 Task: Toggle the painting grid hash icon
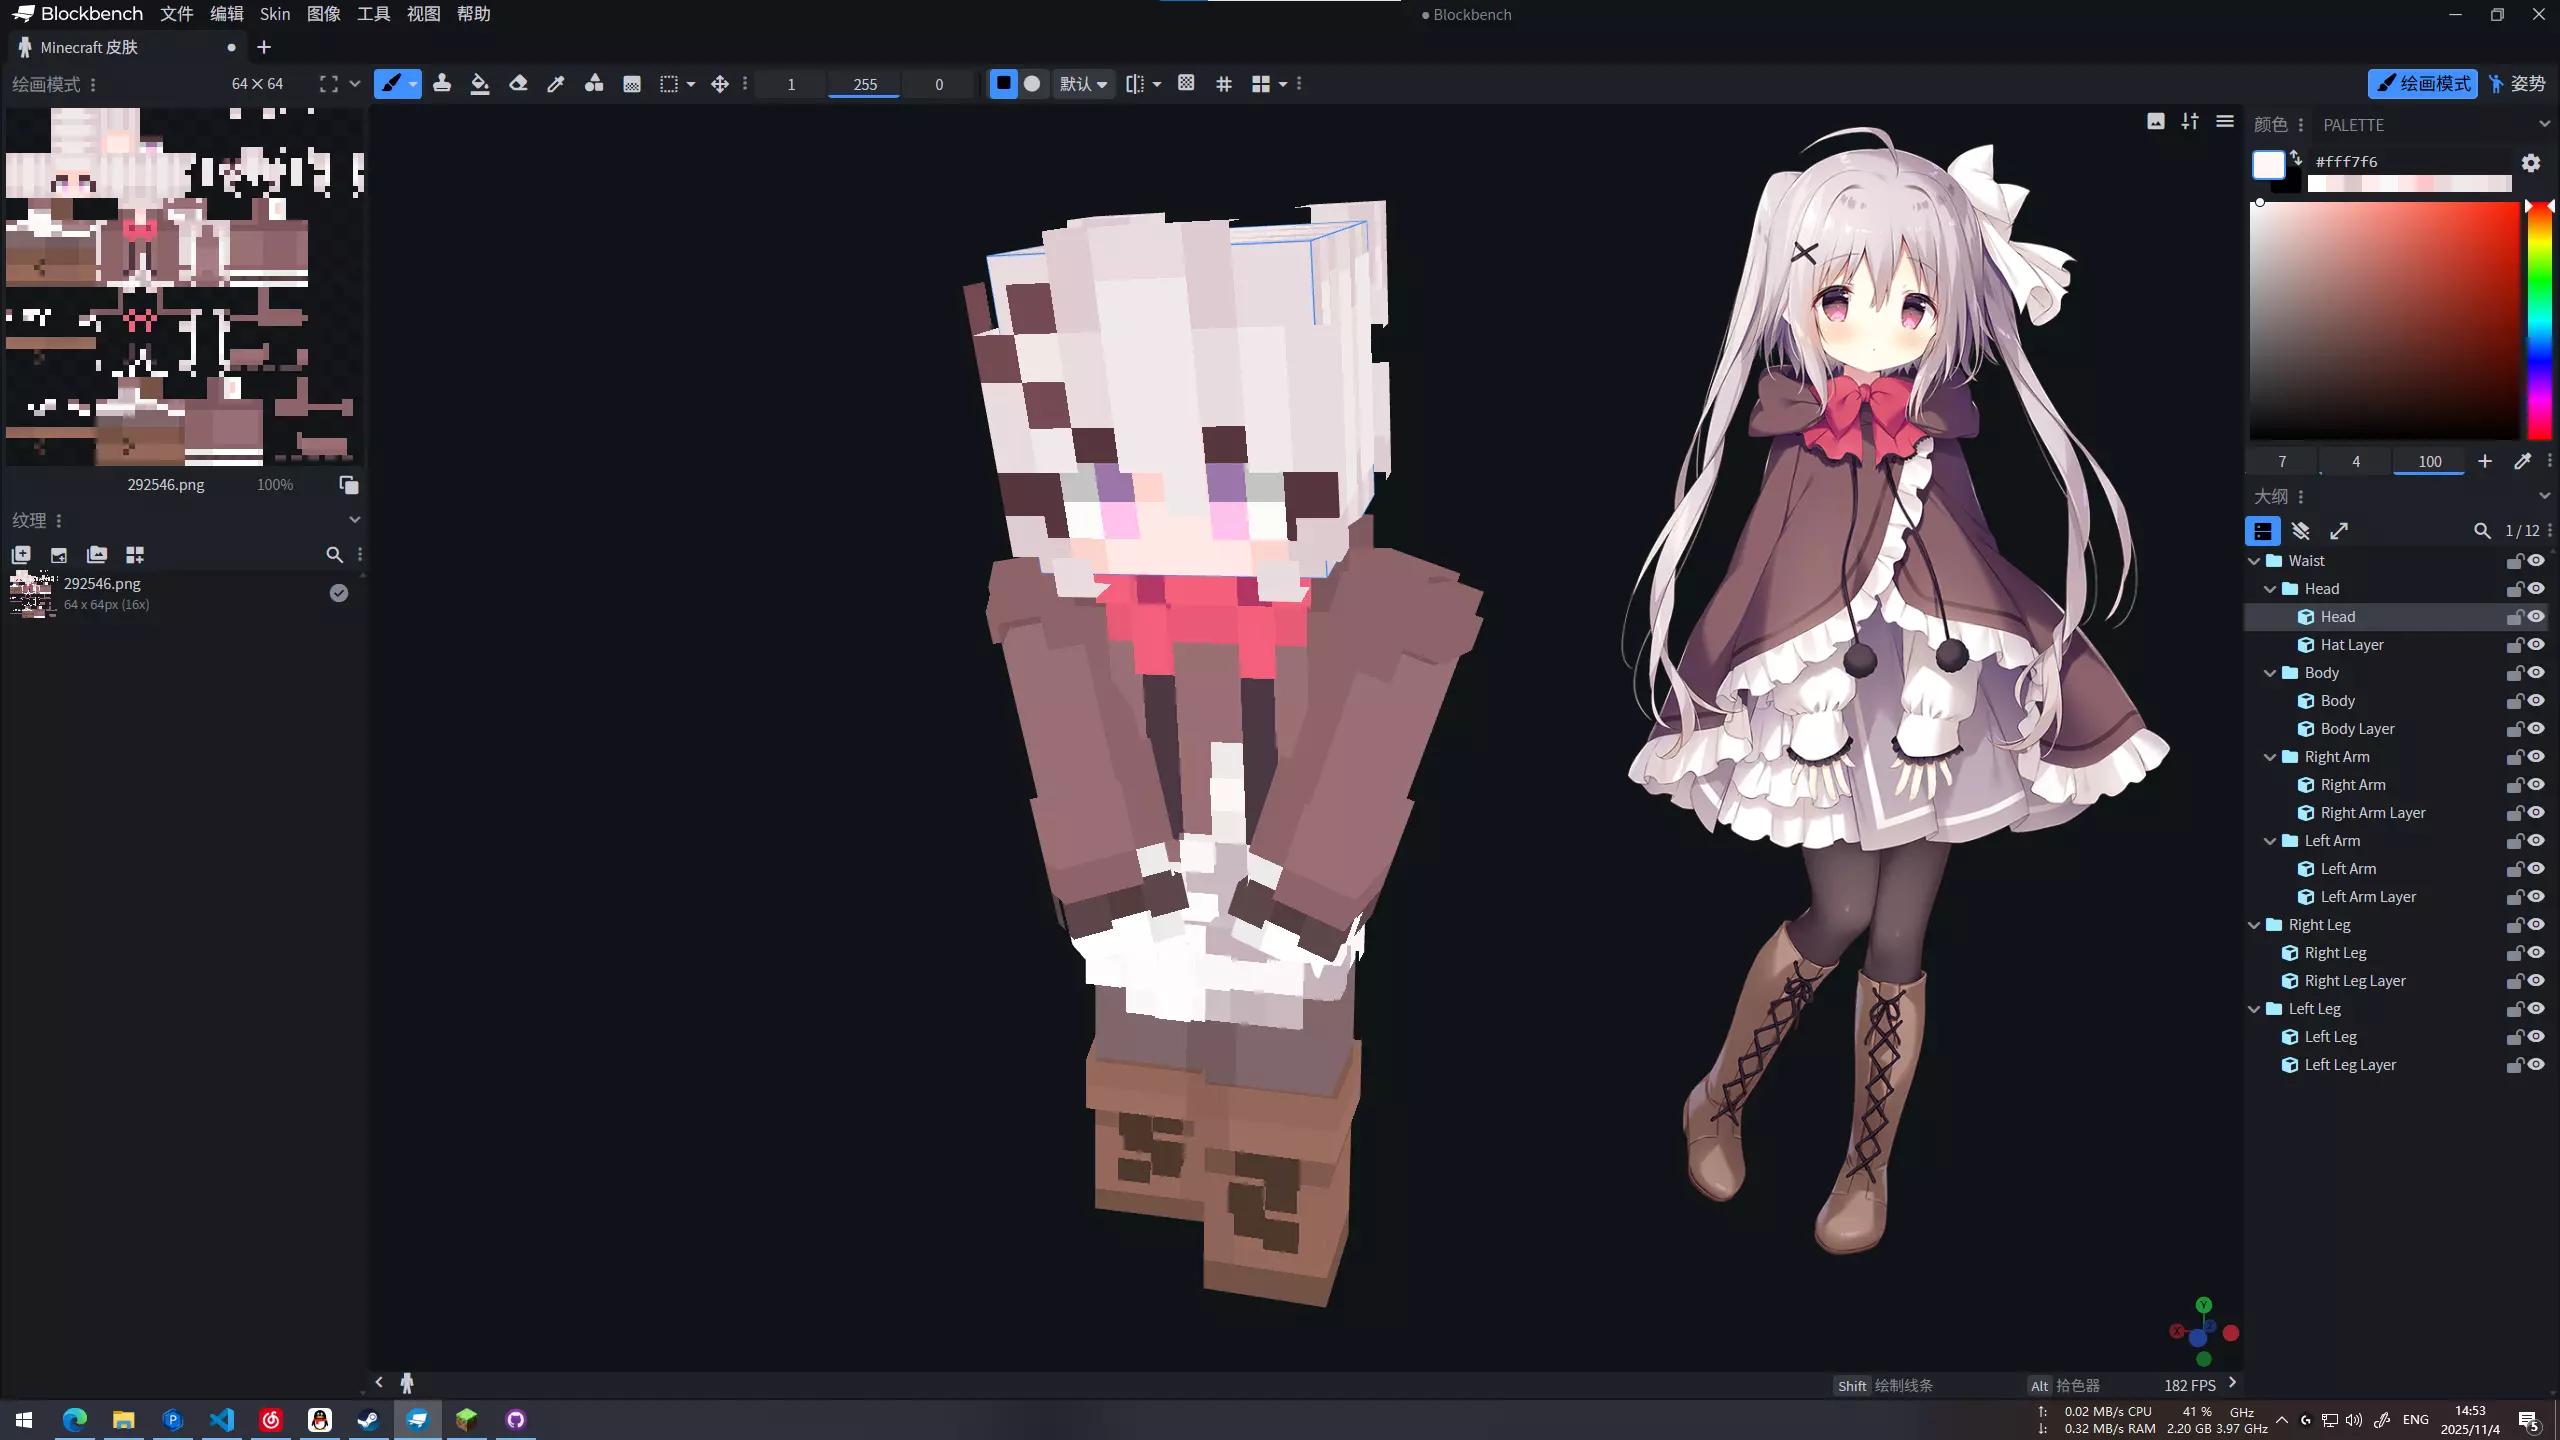[1224, 84]
